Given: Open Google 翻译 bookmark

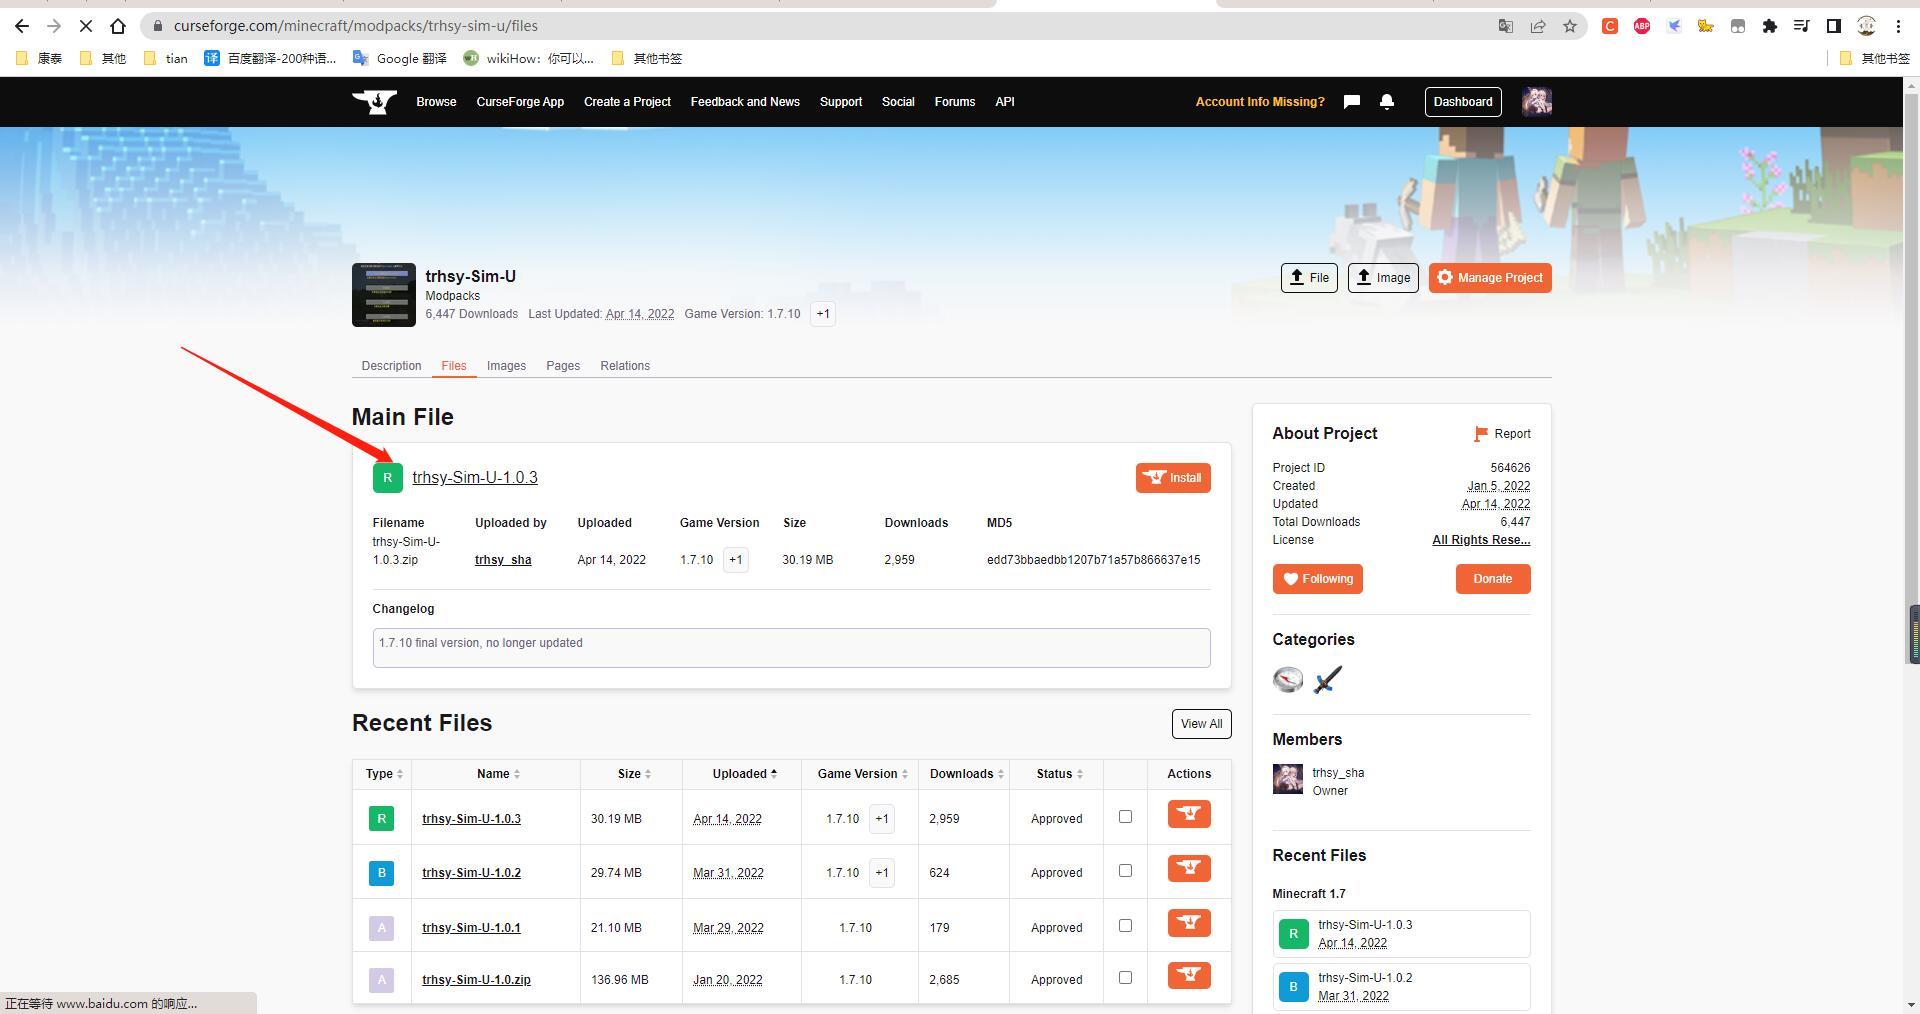Looking at the screenshot, I should [400, 58].
